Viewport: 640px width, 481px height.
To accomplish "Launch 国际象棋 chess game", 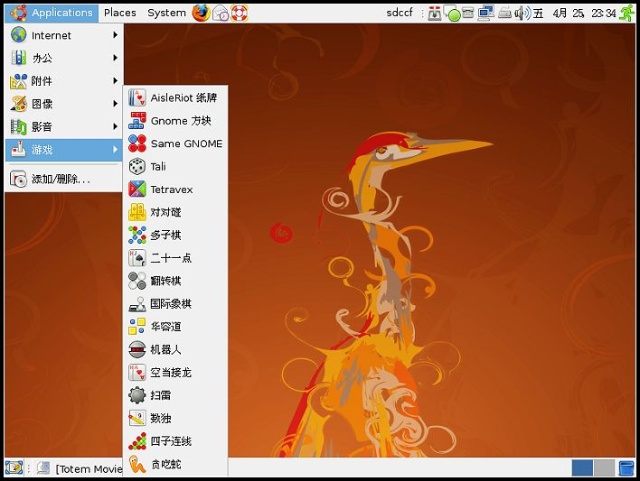I will [176, 304].
